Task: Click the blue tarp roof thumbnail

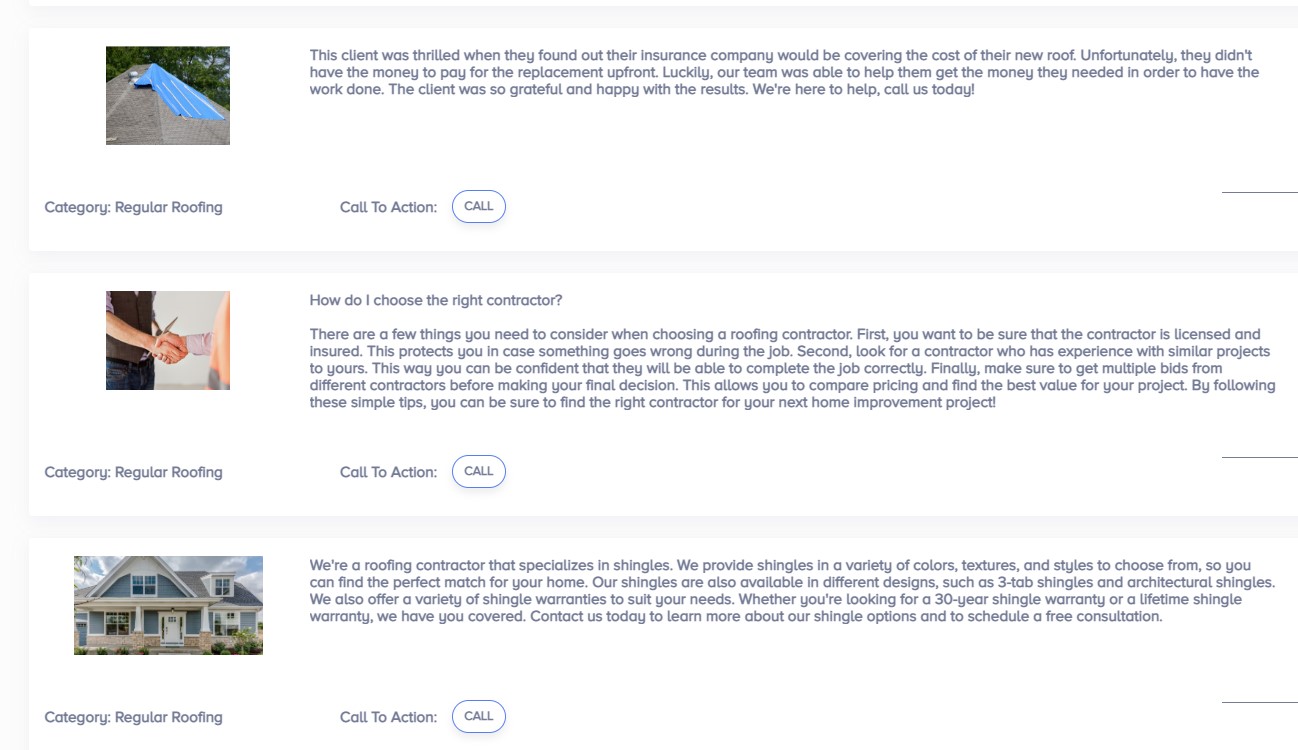Action: pos(168,96)
